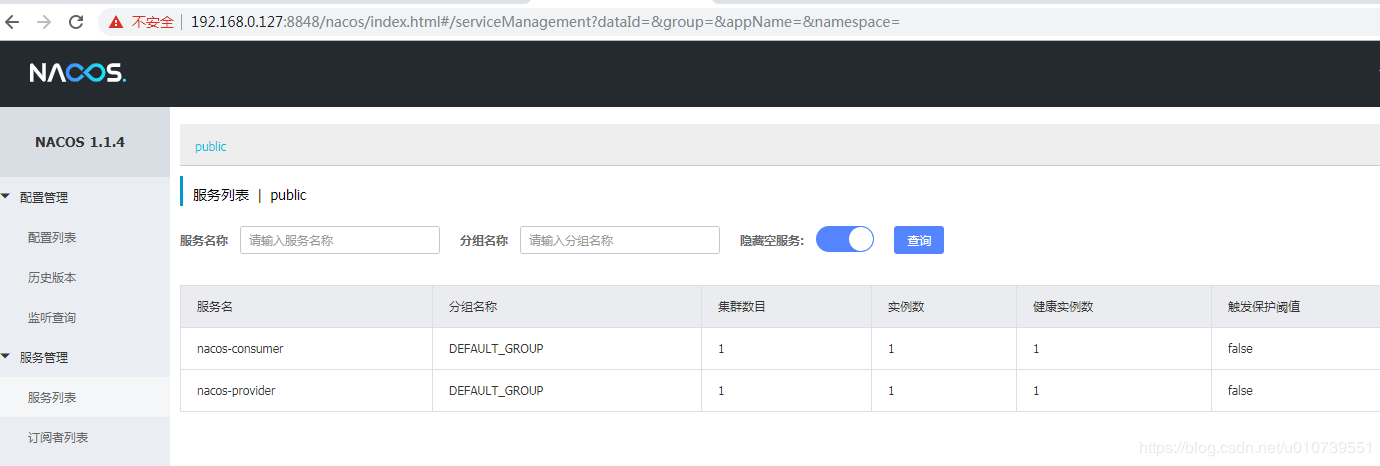The image size is (1380, 466).
Task: Open 配置列表 in the sidebar
Action: tap(52, 237)
